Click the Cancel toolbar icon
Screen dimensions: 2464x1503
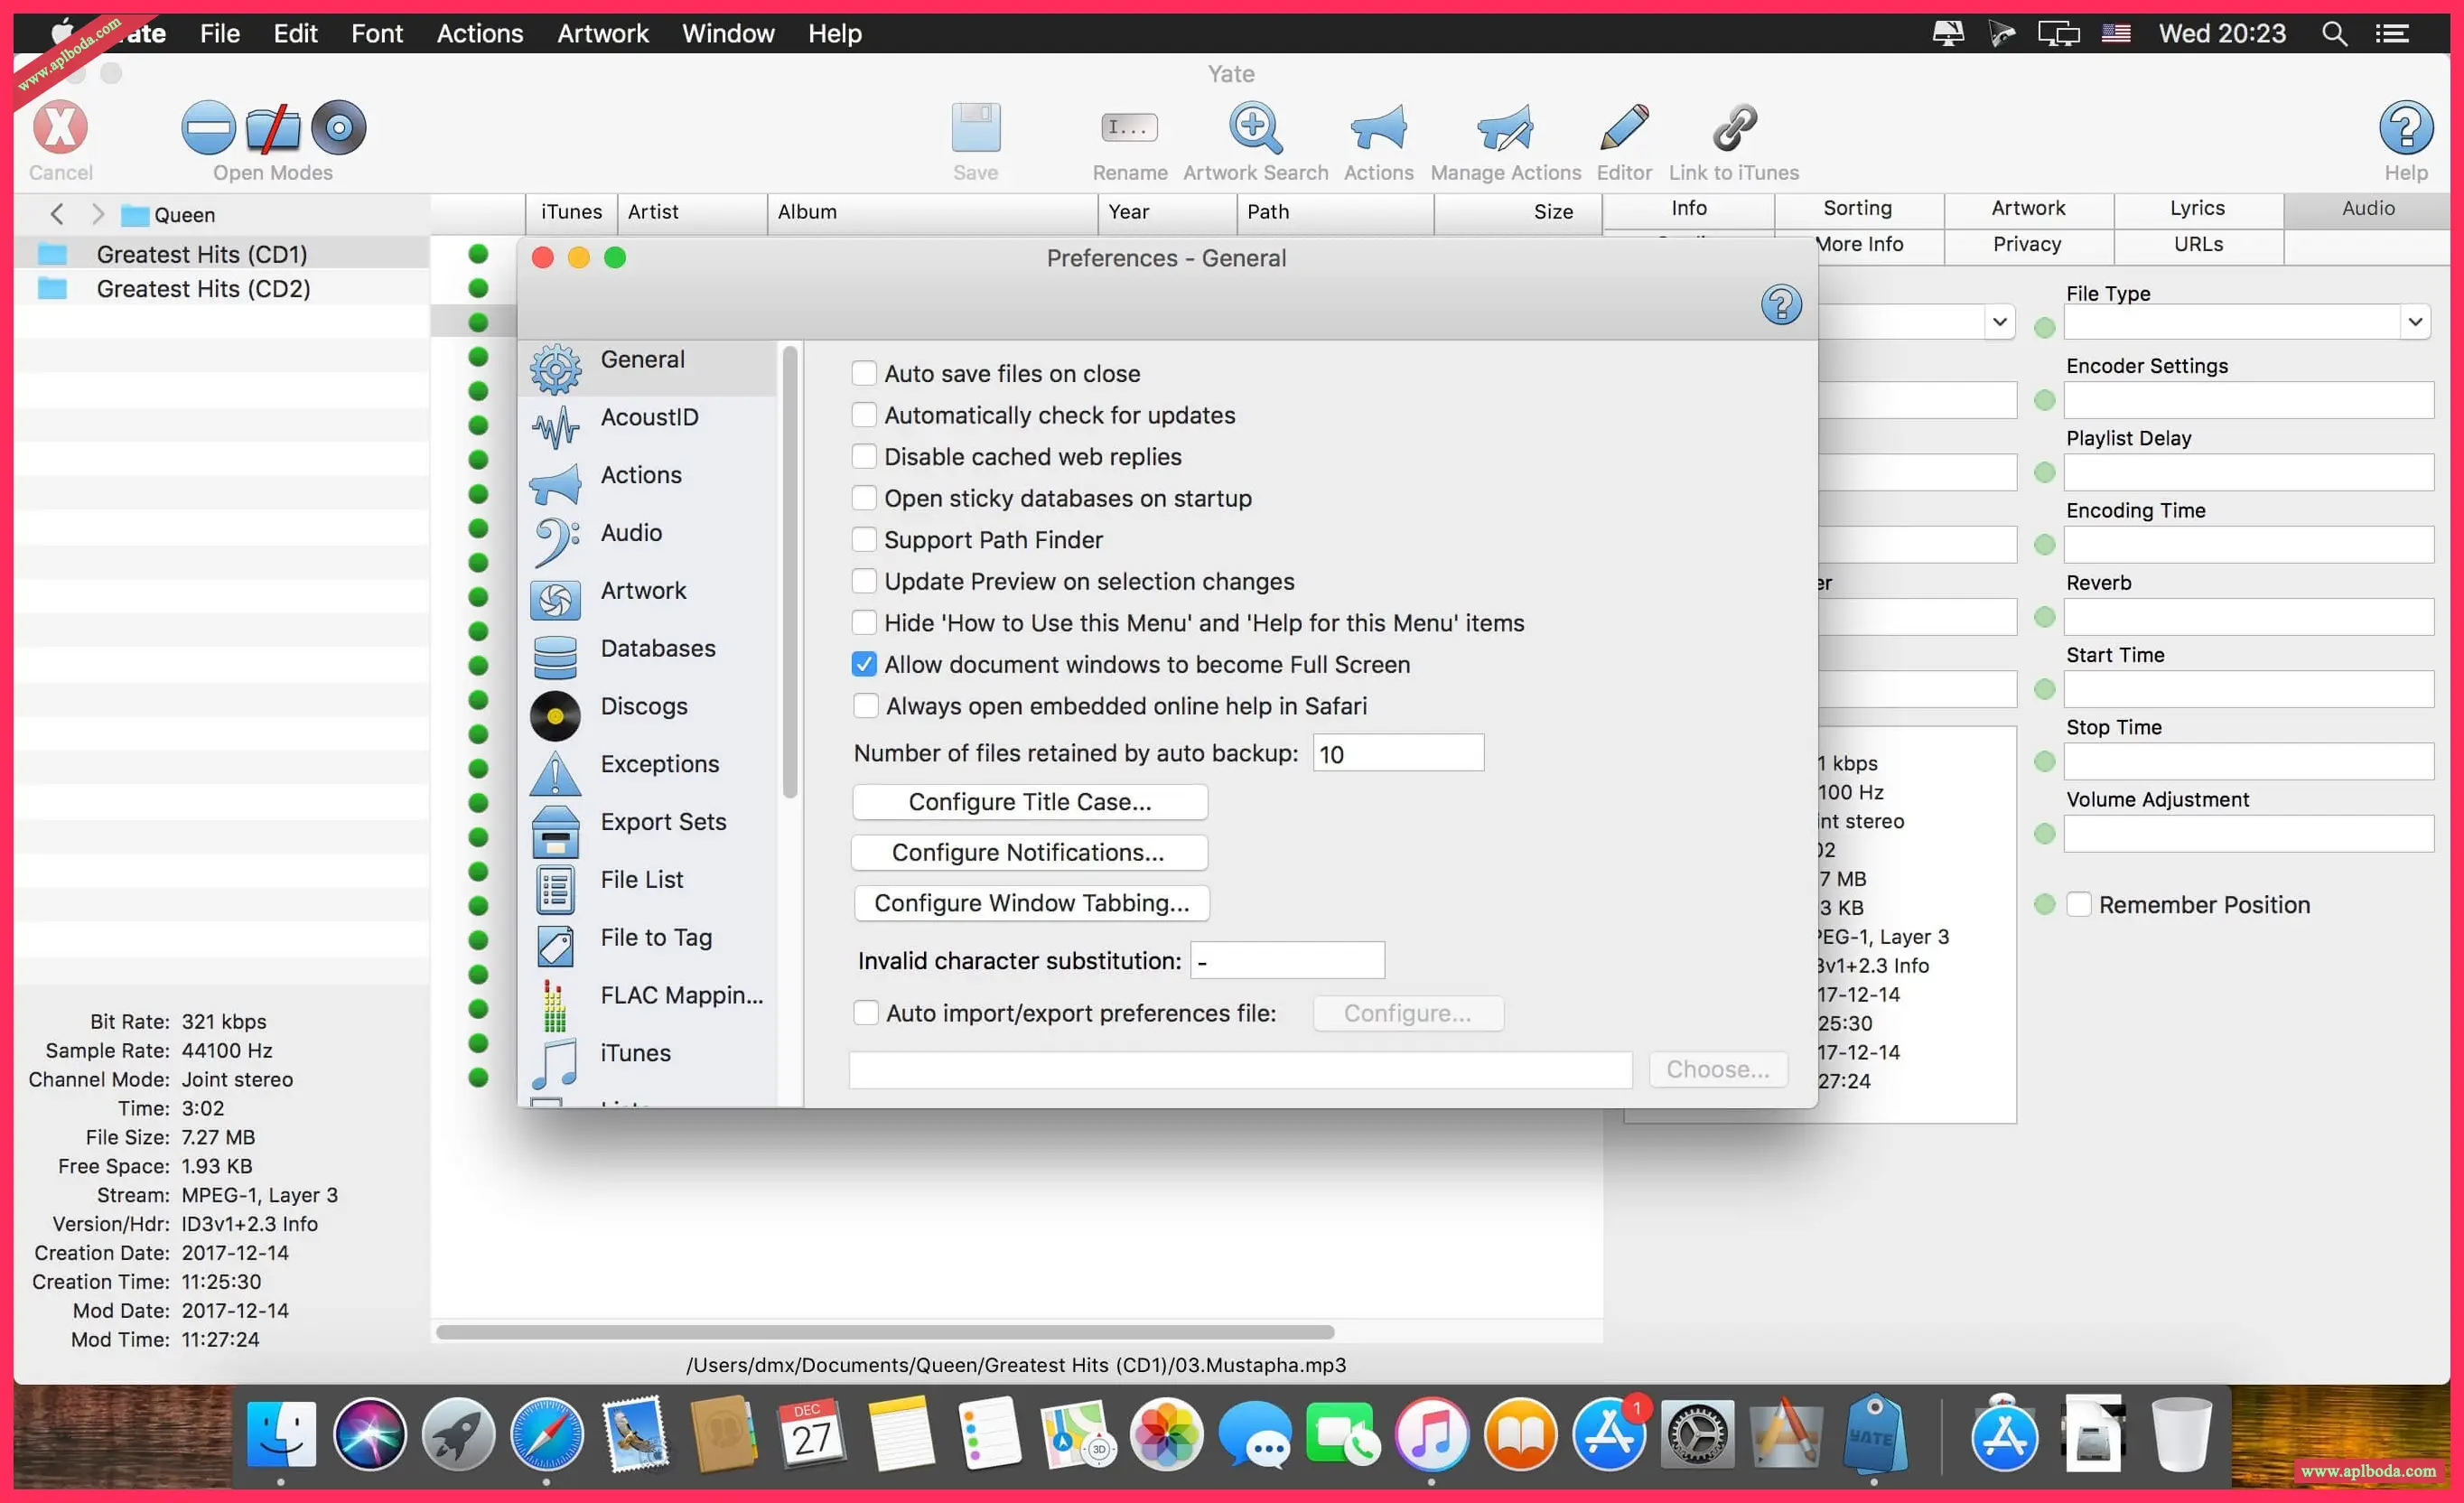[60, 128]
